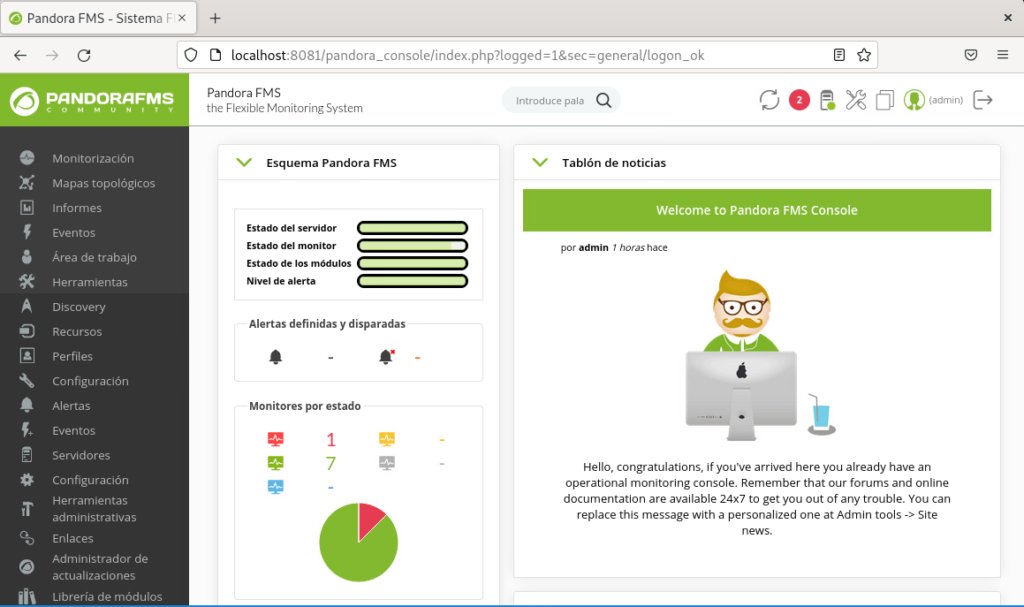
Task: Collapse the Tablón de noticias panel
Action: click(540, 161)
